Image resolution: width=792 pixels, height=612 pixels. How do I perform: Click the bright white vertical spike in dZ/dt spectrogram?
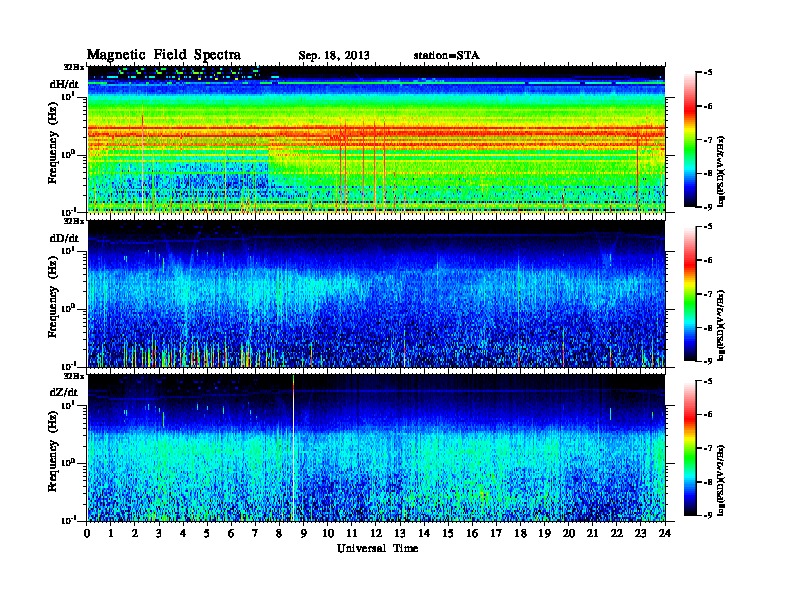(293, 449)
